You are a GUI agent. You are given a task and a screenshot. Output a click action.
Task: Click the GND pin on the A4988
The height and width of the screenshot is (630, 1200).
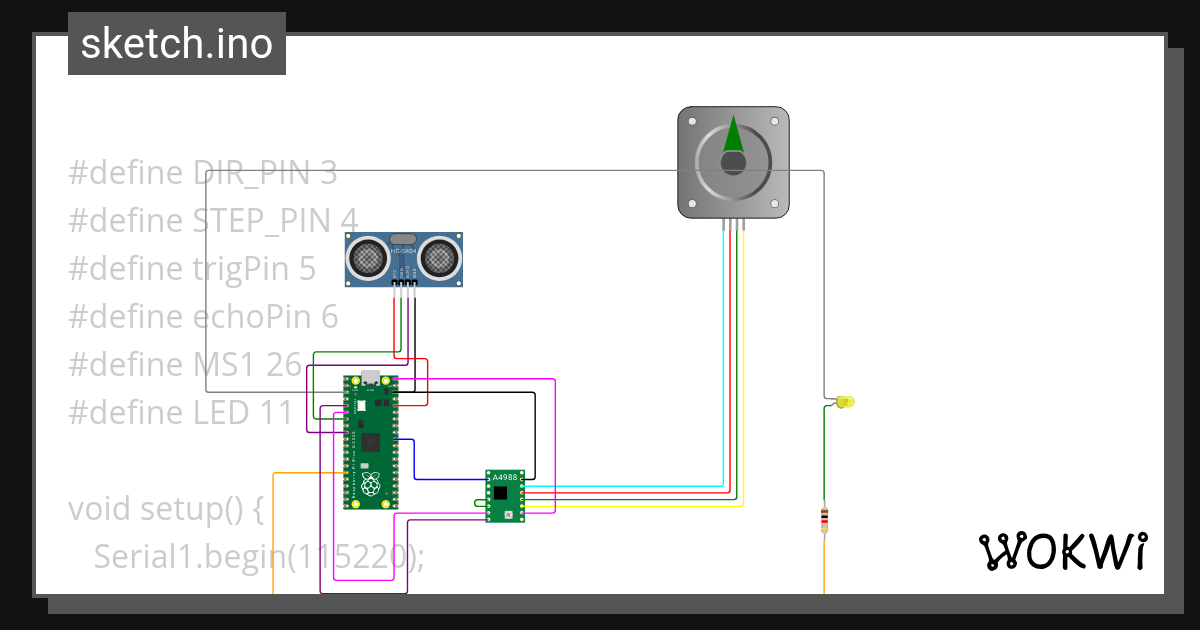coord(521,479)
